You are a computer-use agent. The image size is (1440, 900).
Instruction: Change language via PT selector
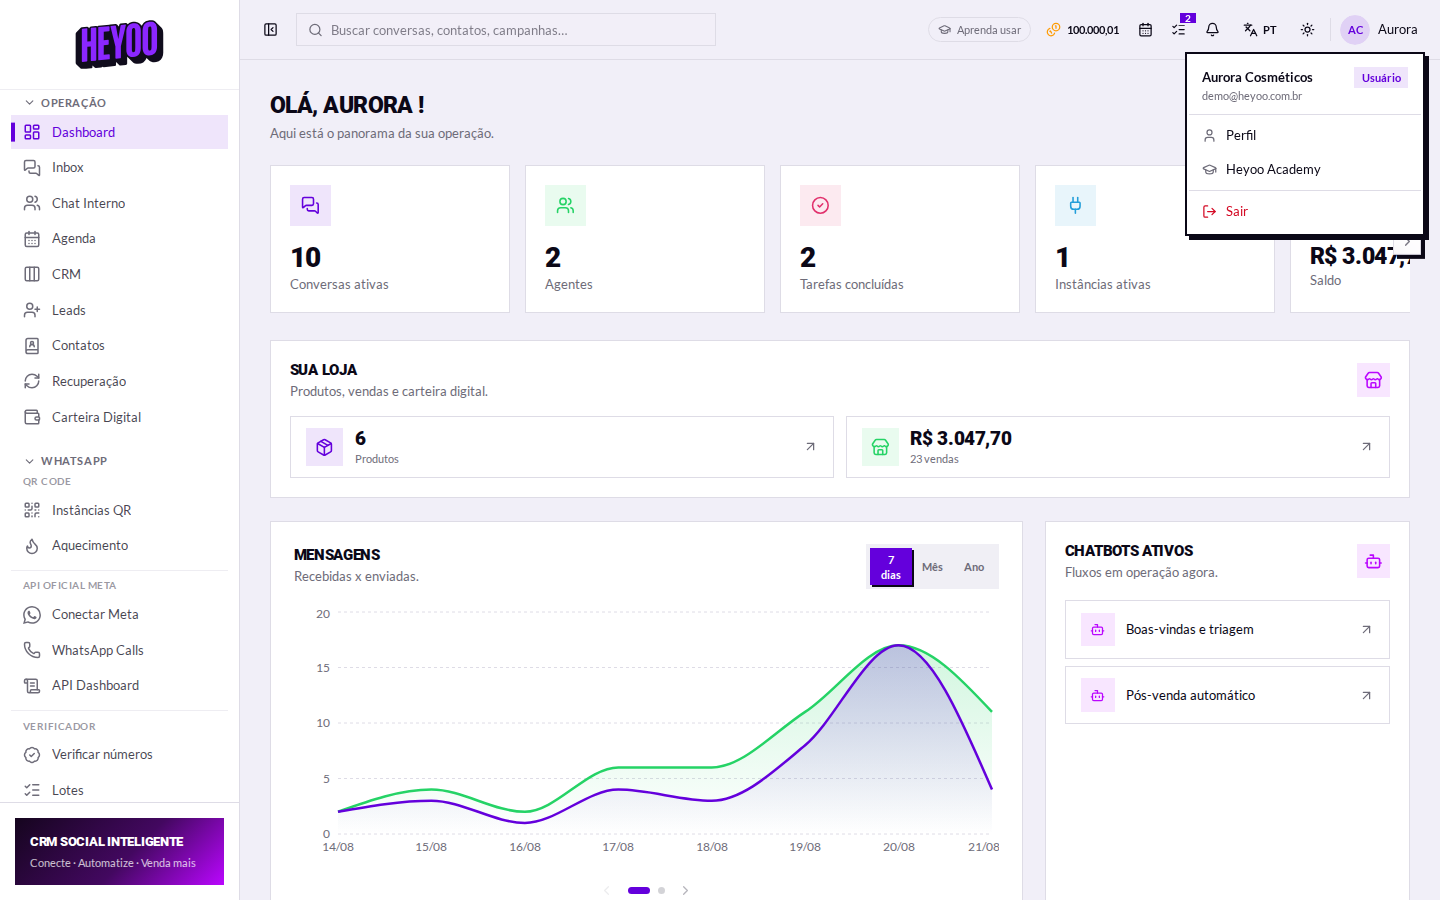tap(1260, 30)
